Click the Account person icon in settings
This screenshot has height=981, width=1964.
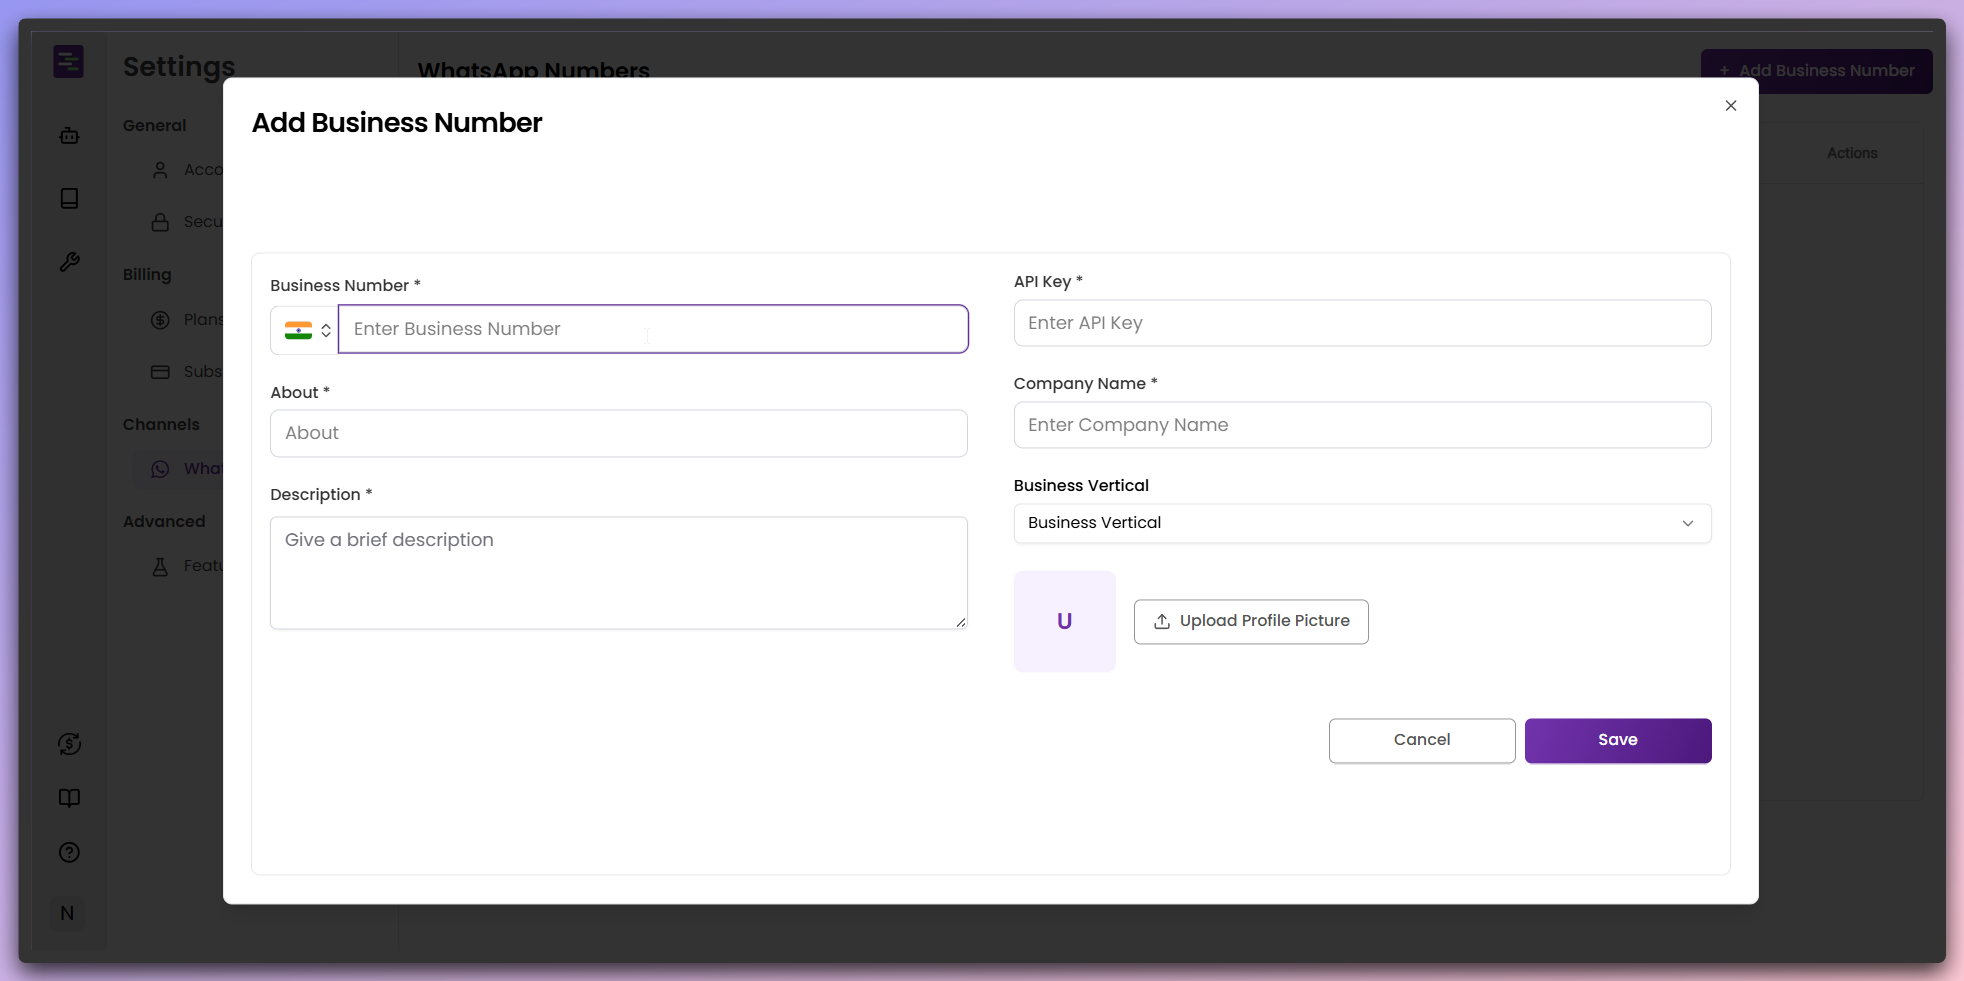160,170
